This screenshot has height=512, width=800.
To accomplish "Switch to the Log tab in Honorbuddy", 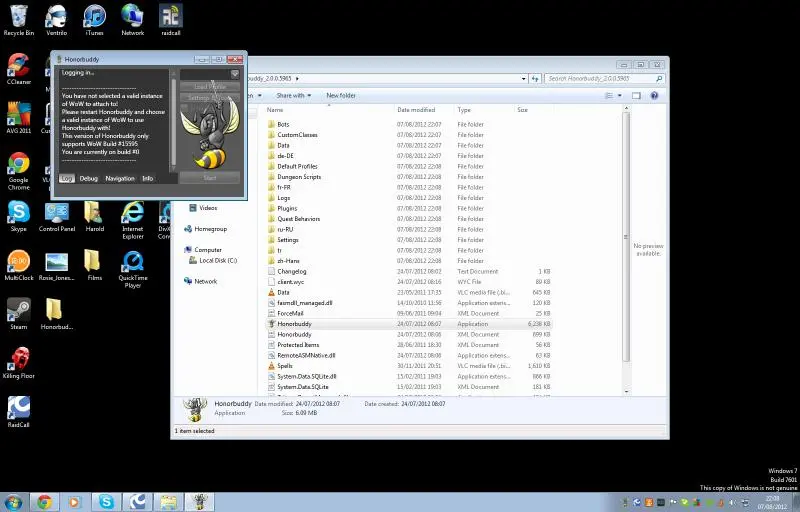I will pos(67,178).
